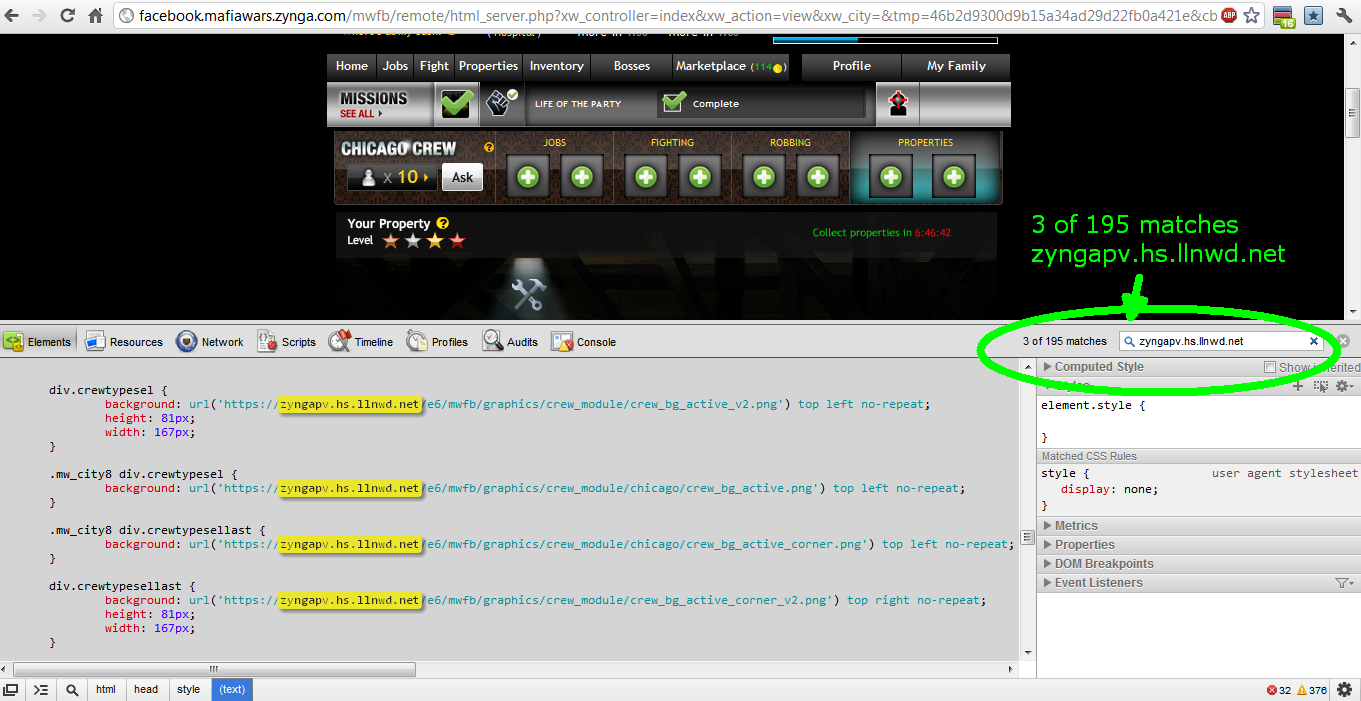Viewport: 1361px width, 701px height.
Task: Open the Elements panel in DevTools
Action: pyautogui.click(x=37, y=341)
